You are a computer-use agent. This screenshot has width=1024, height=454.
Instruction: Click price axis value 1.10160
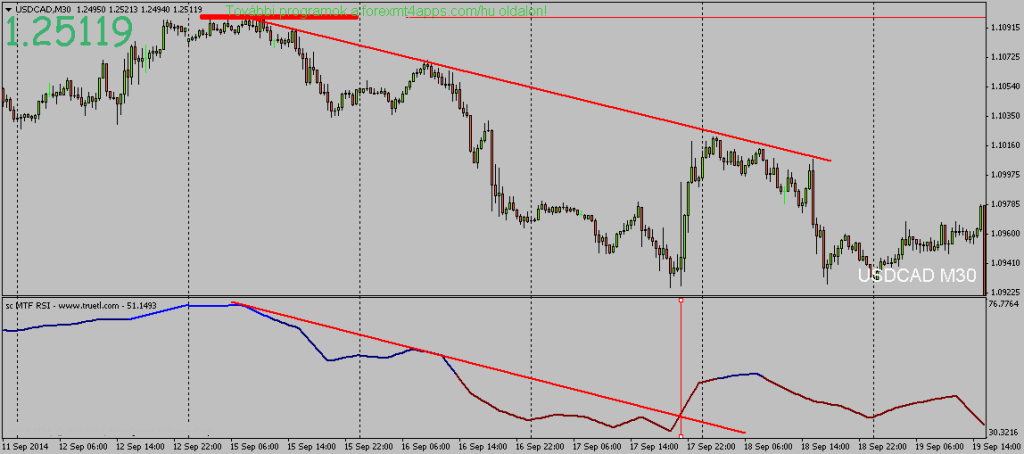[1004, 145]
